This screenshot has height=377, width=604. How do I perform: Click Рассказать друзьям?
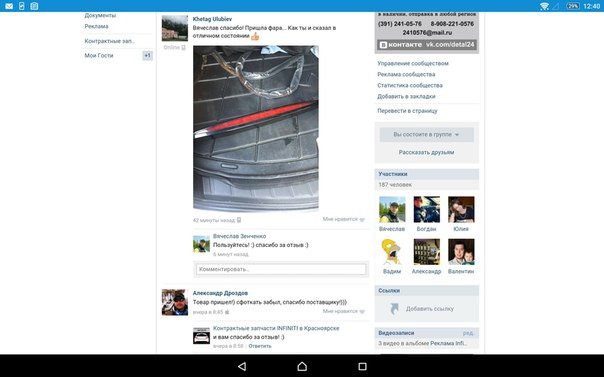tap(426, 152)
